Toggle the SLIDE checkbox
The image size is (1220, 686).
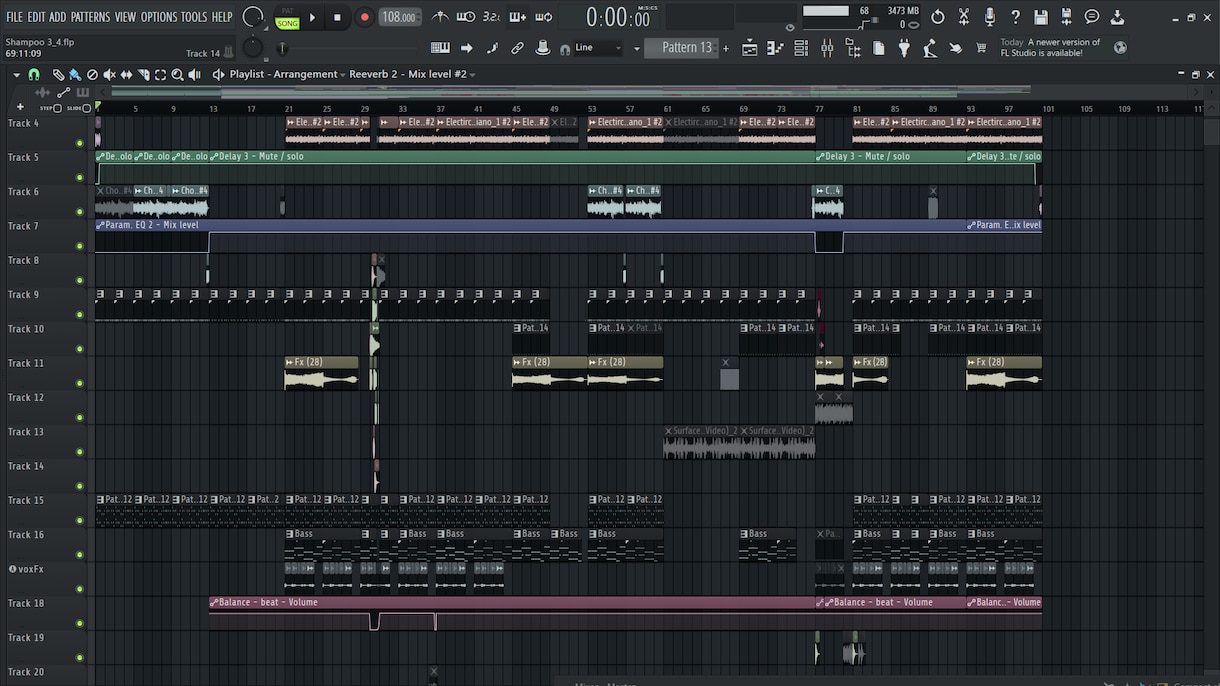coord(86,108)
